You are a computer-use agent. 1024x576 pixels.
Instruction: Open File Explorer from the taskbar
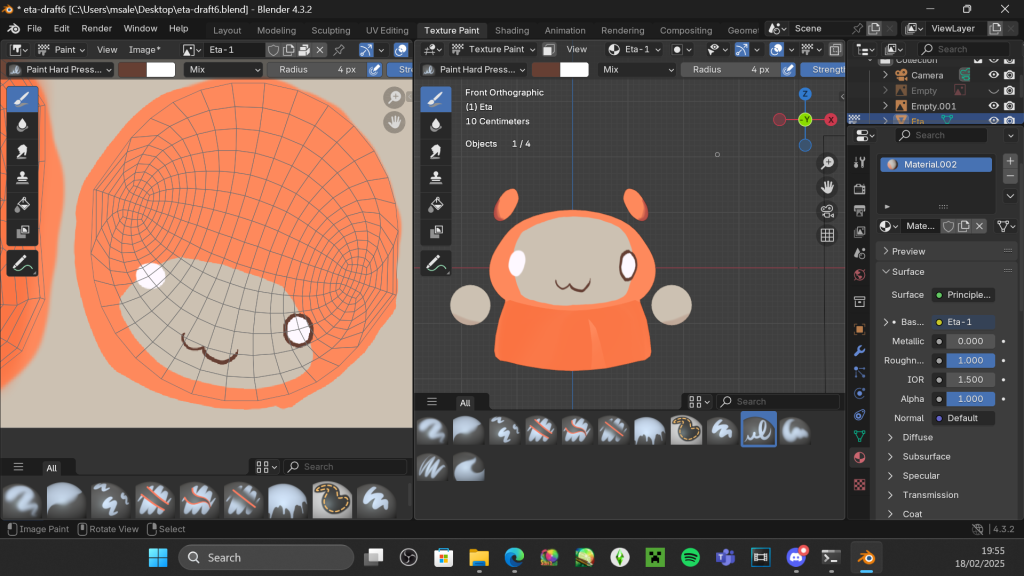tap(479, 557)
